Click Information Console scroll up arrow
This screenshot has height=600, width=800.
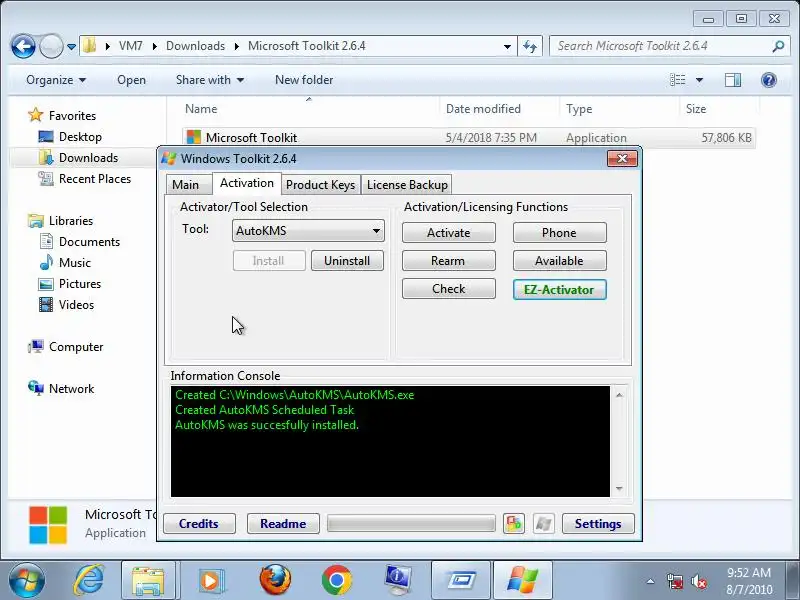[619, 395]
